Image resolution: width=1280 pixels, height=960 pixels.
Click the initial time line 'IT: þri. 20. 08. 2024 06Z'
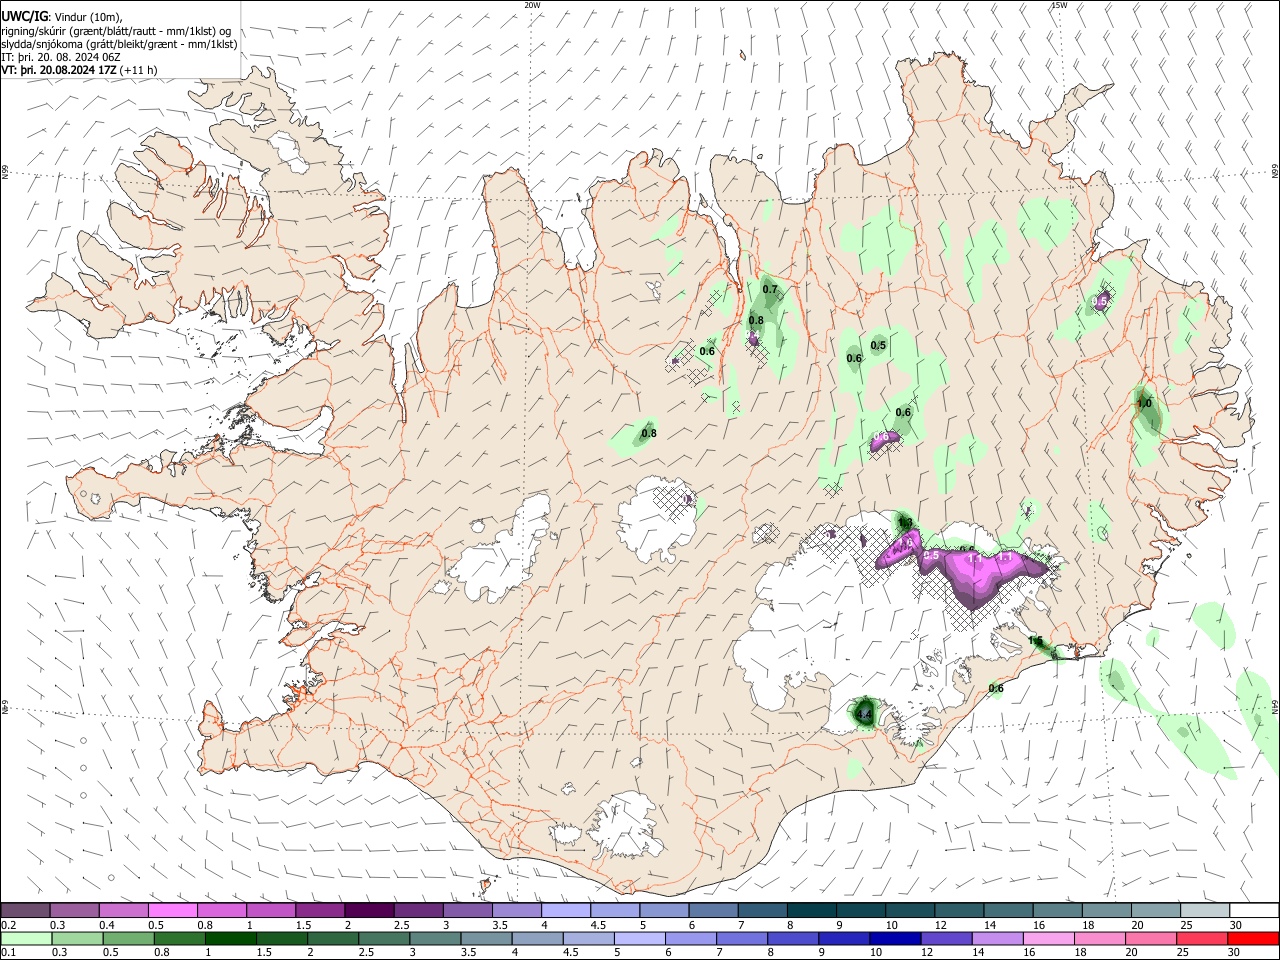61,57
